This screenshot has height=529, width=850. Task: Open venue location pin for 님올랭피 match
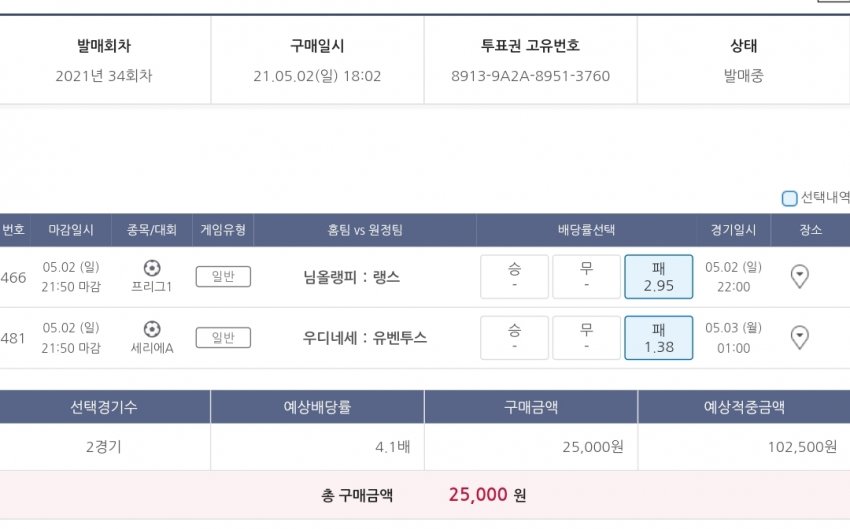799,277
